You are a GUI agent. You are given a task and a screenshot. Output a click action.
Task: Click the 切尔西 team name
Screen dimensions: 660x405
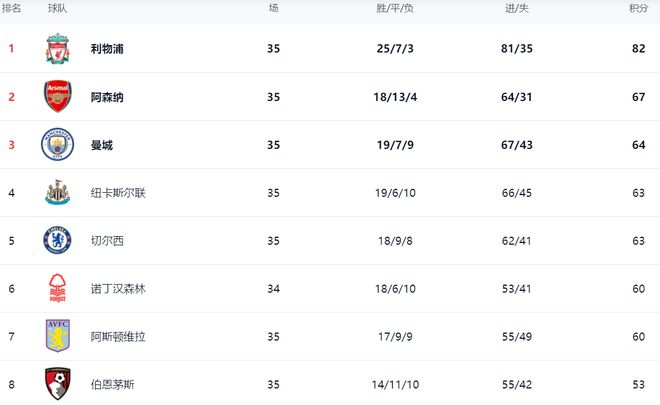107,241
